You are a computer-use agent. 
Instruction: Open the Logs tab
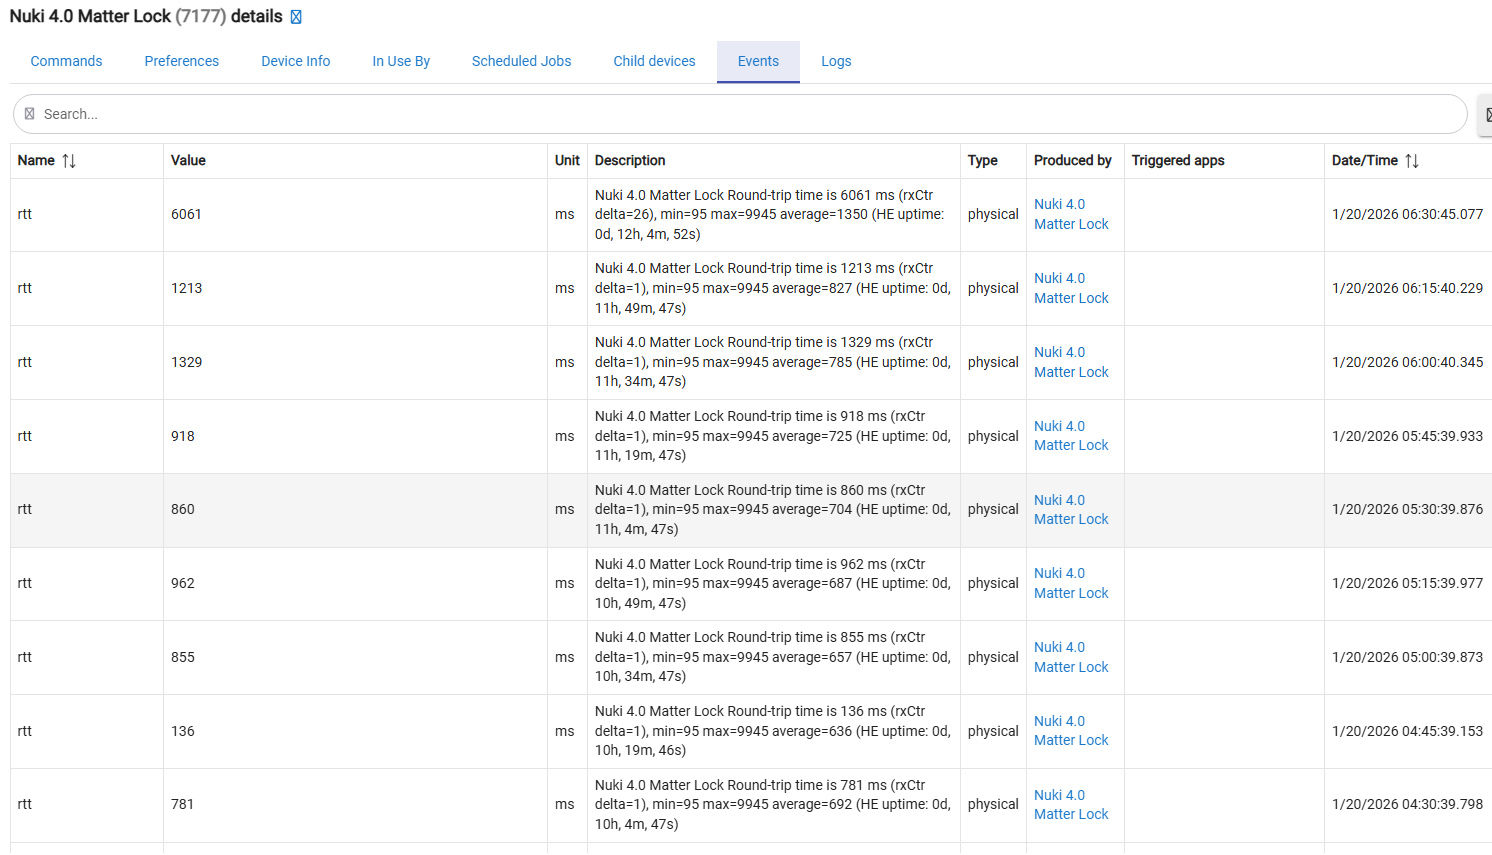[836, 61]
